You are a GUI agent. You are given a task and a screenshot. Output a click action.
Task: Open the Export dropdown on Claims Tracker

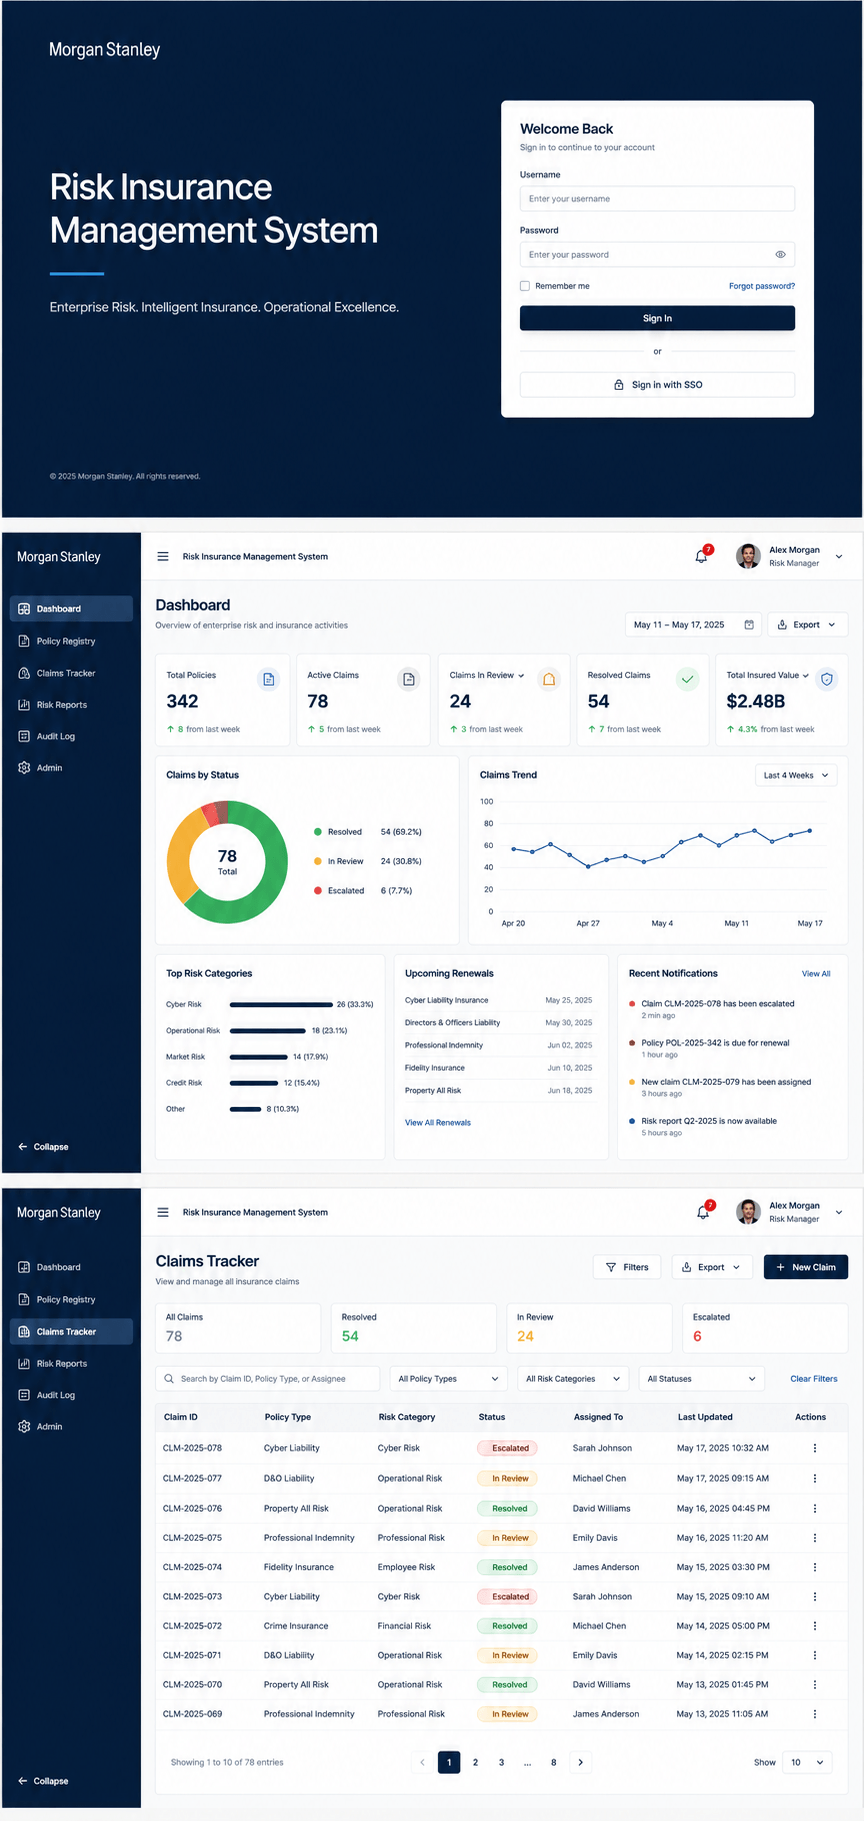tap(712, 1267)
